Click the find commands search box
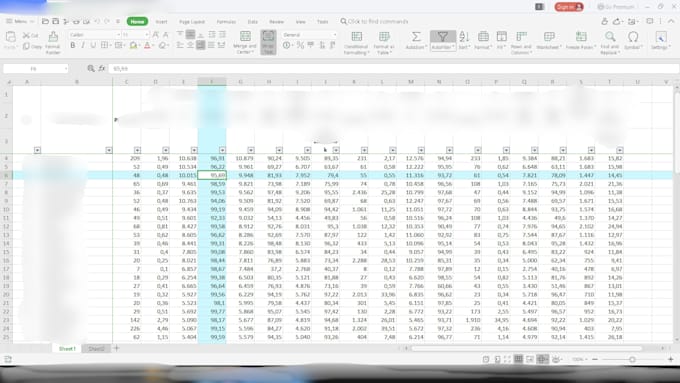The width and height of the screenshot is (680, 383). (x=374, y=21)
